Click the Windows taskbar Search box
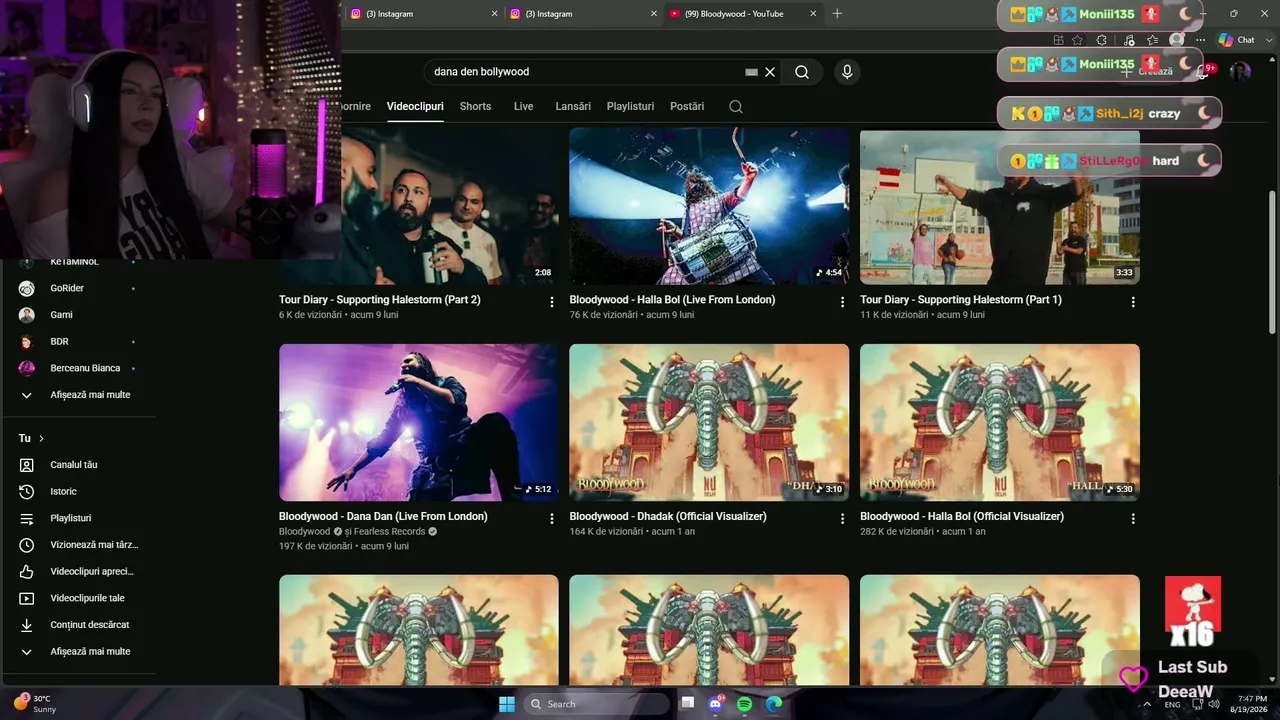 pos(597,704)
